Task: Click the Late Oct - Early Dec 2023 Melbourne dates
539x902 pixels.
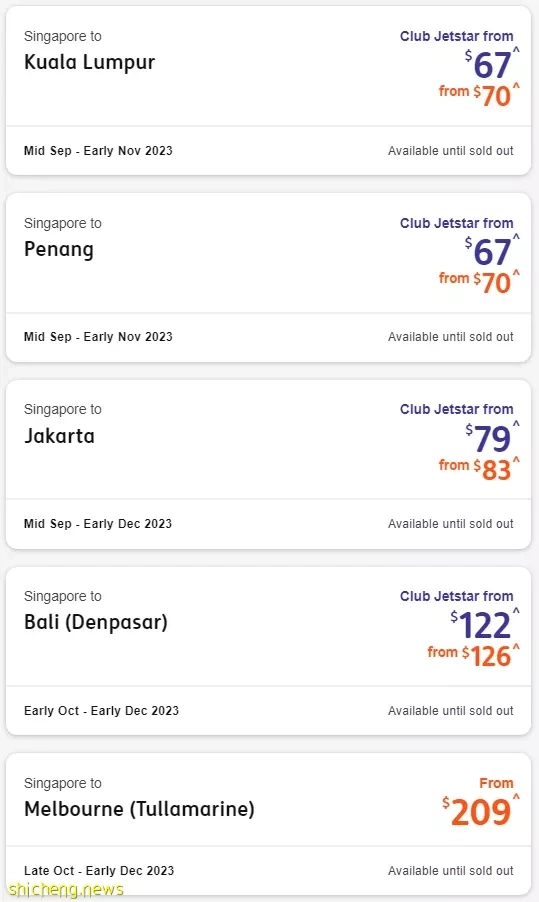Action: pos(99,871)
